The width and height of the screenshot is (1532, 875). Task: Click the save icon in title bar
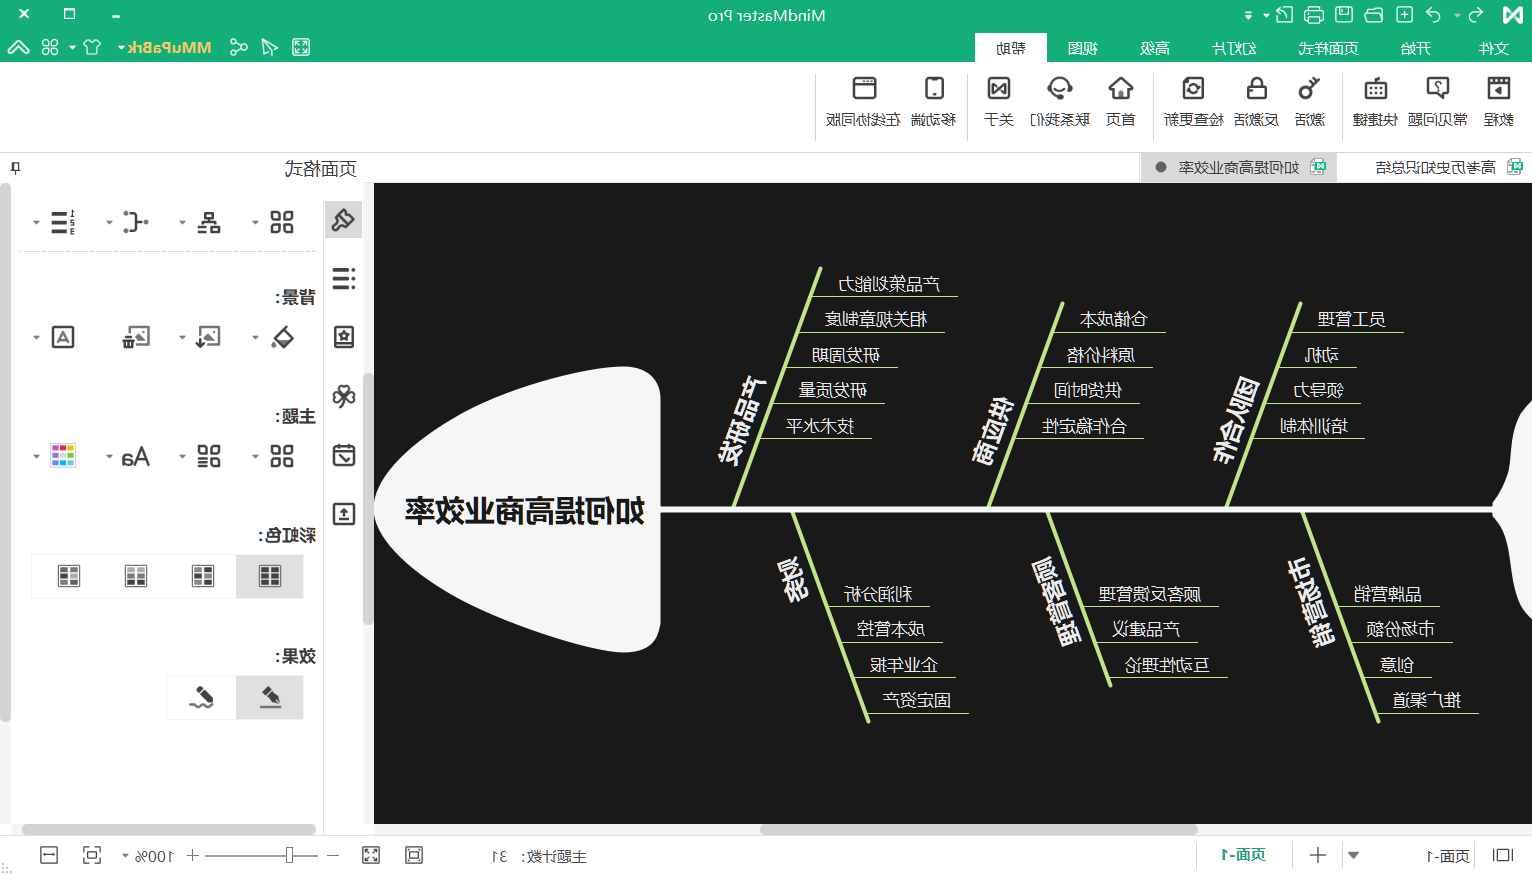click(1344, 15)
